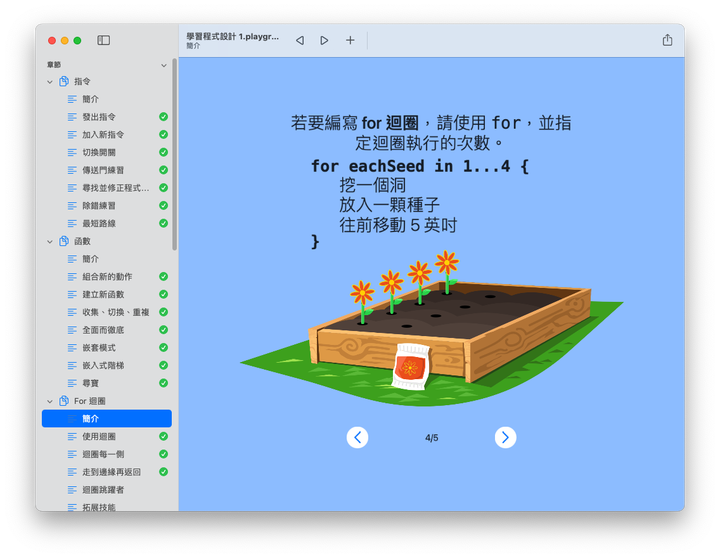This screenshot has height=558, width=720.
Task: Go to previous page with left triangle toolbar button
Action: (x=300, y=40)
